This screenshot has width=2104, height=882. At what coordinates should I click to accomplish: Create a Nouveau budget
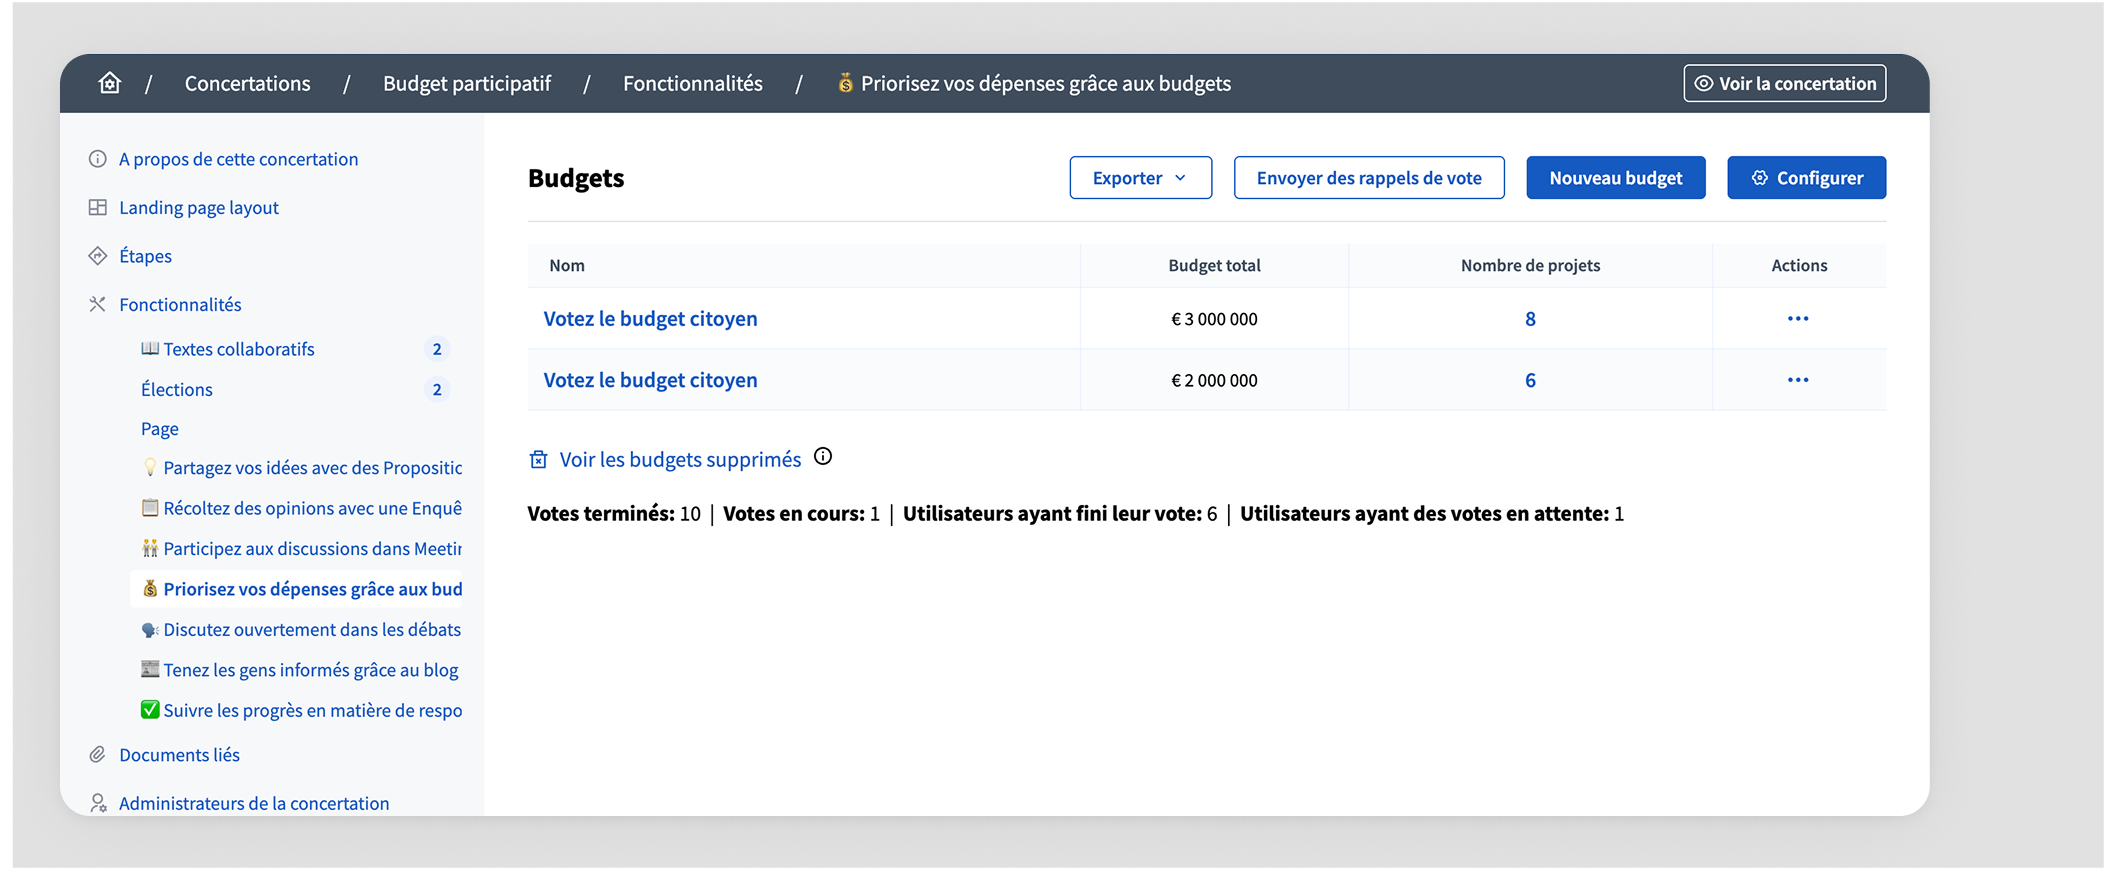click(x=1615, y=178)
